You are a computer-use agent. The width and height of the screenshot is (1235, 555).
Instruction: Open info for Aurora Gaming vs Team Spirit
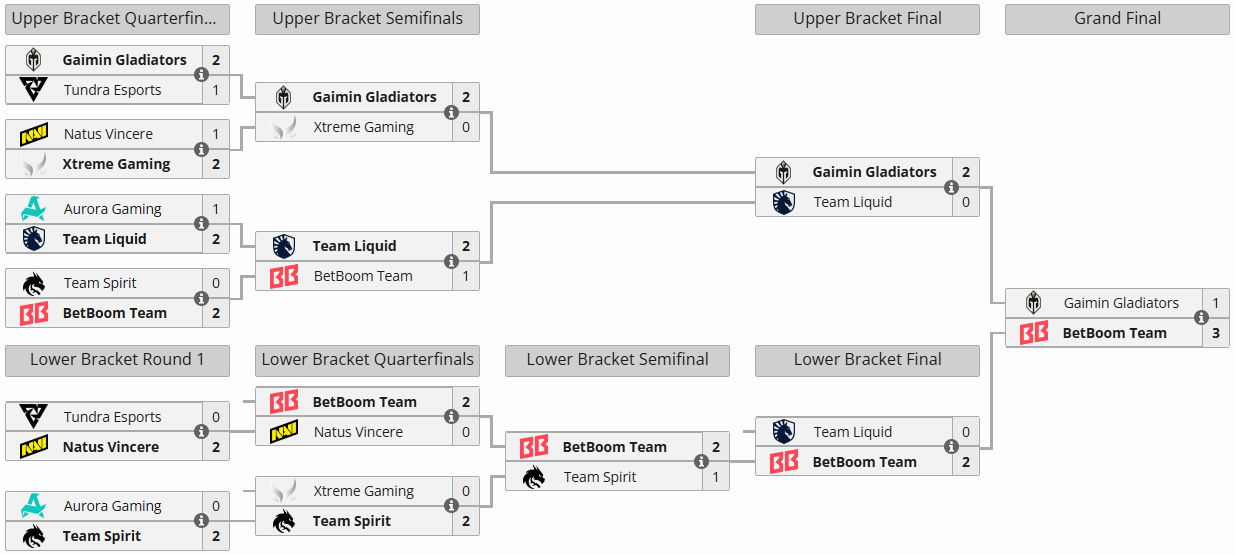coord(201,521)
